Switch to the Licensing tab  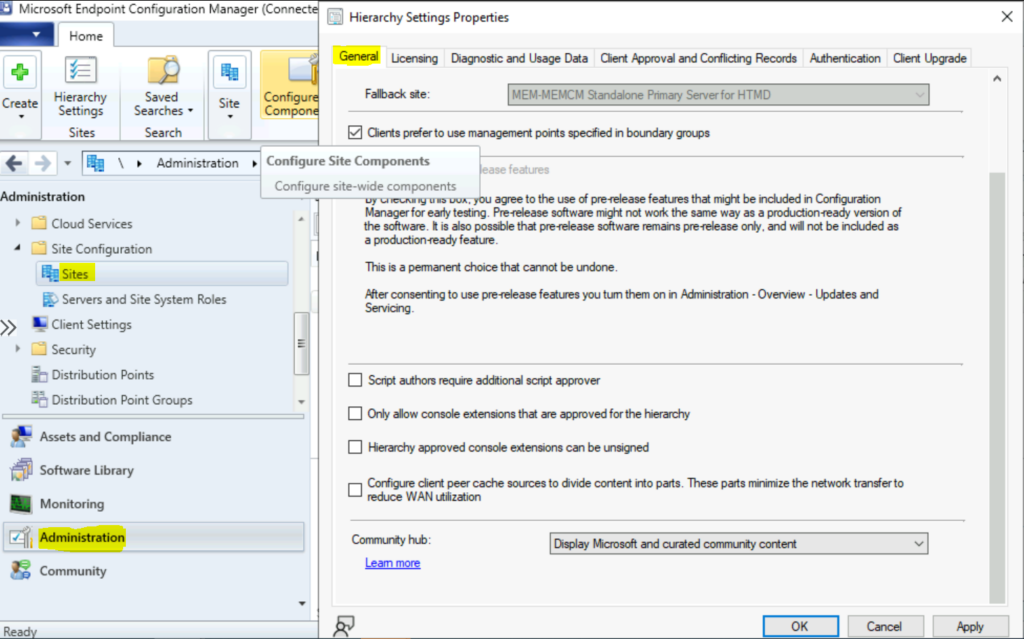click(414, 58)
